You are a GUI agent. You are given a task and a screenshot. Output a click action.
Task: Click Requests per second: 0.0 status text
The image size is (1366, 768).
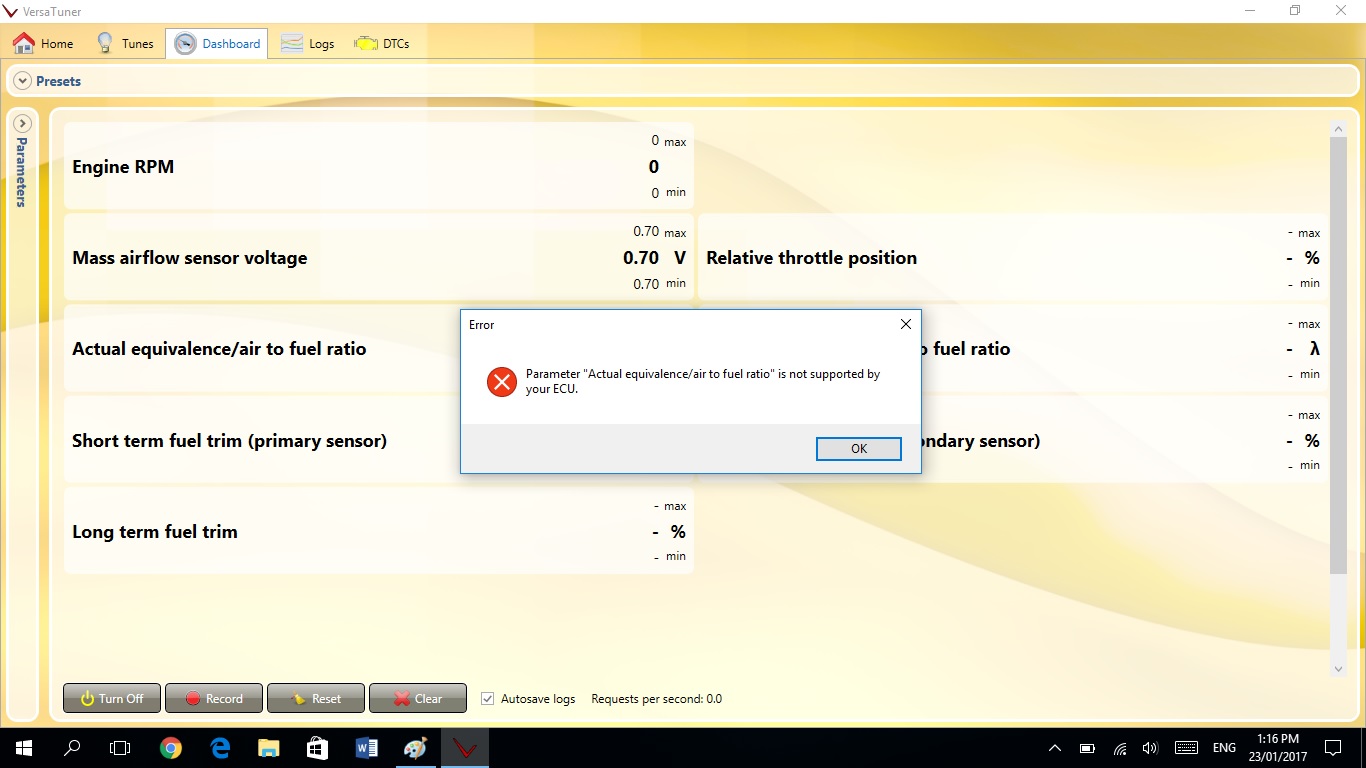click(x=656, y=699)
